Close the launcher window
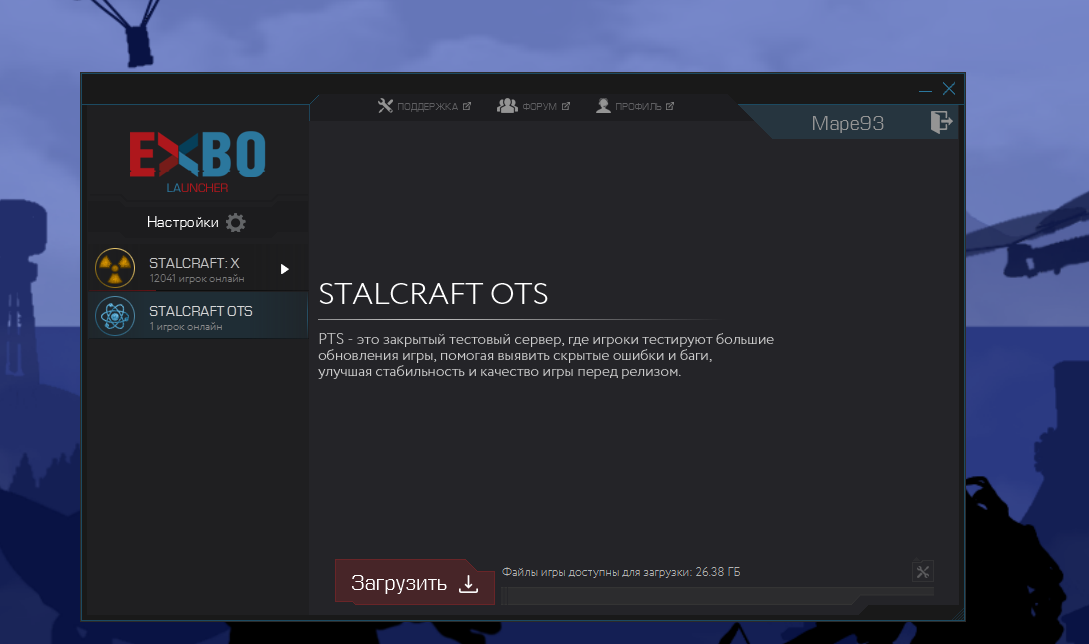This screenshot has height=644, width=1089. point(949,89)
